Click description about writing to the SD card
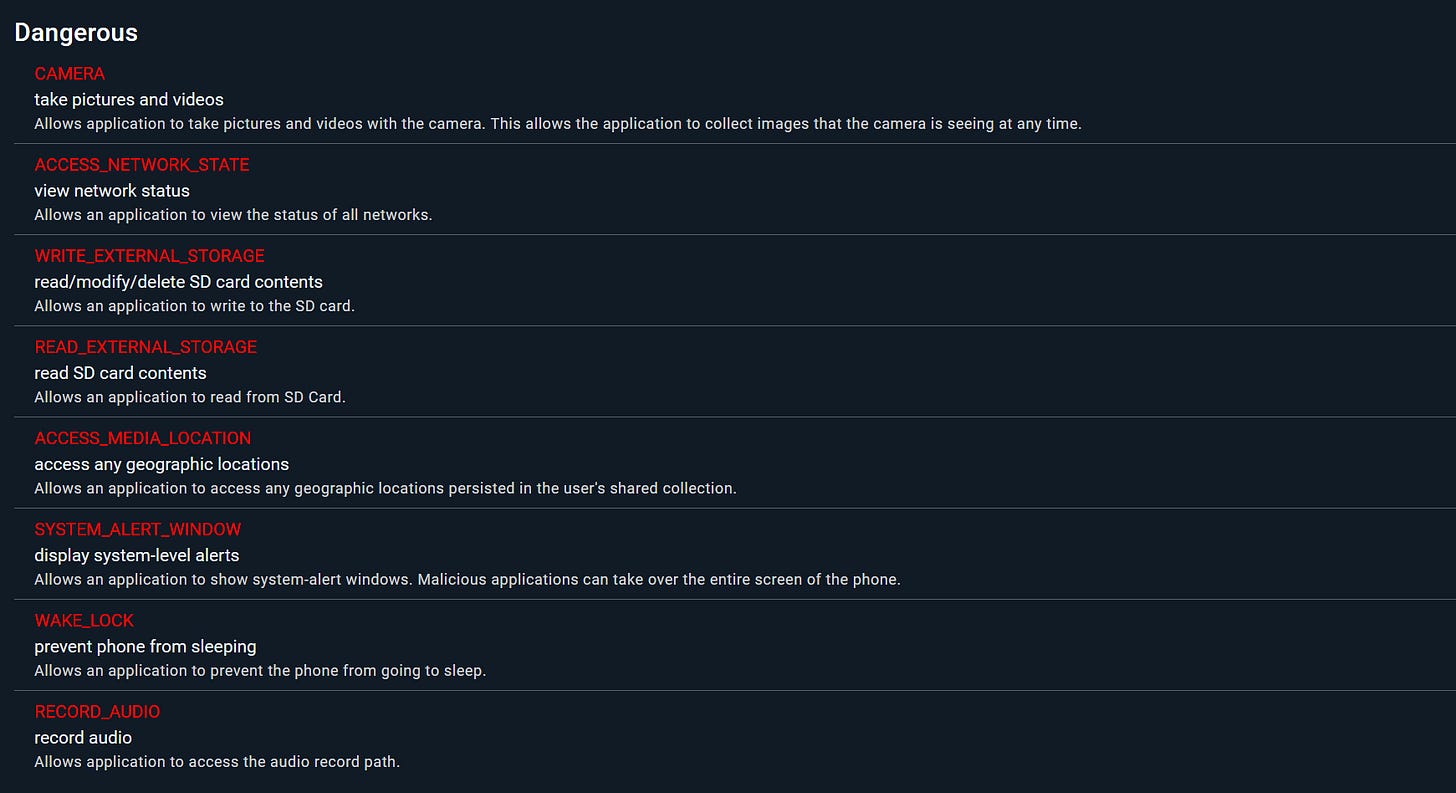This screenshot has height=793, width=1456. click(194, 305)
